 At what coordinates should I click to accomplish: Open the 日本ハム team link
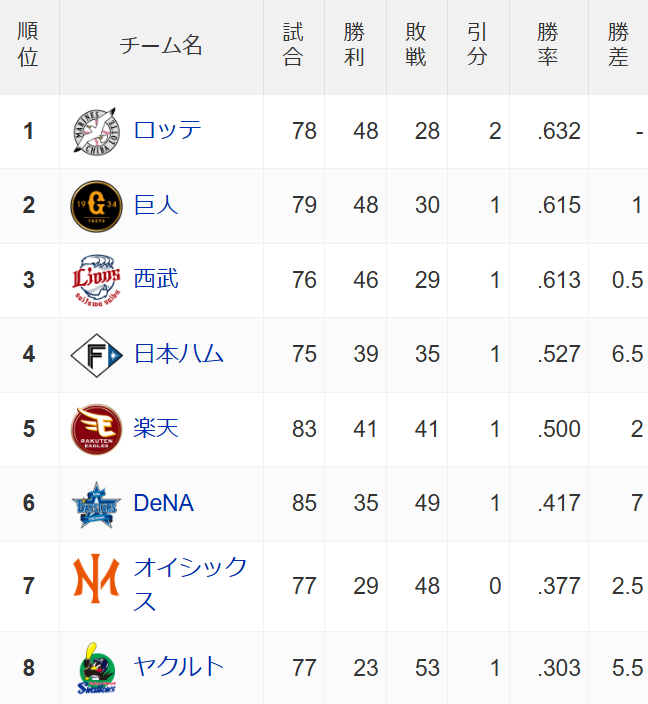[x=179, y=353]
